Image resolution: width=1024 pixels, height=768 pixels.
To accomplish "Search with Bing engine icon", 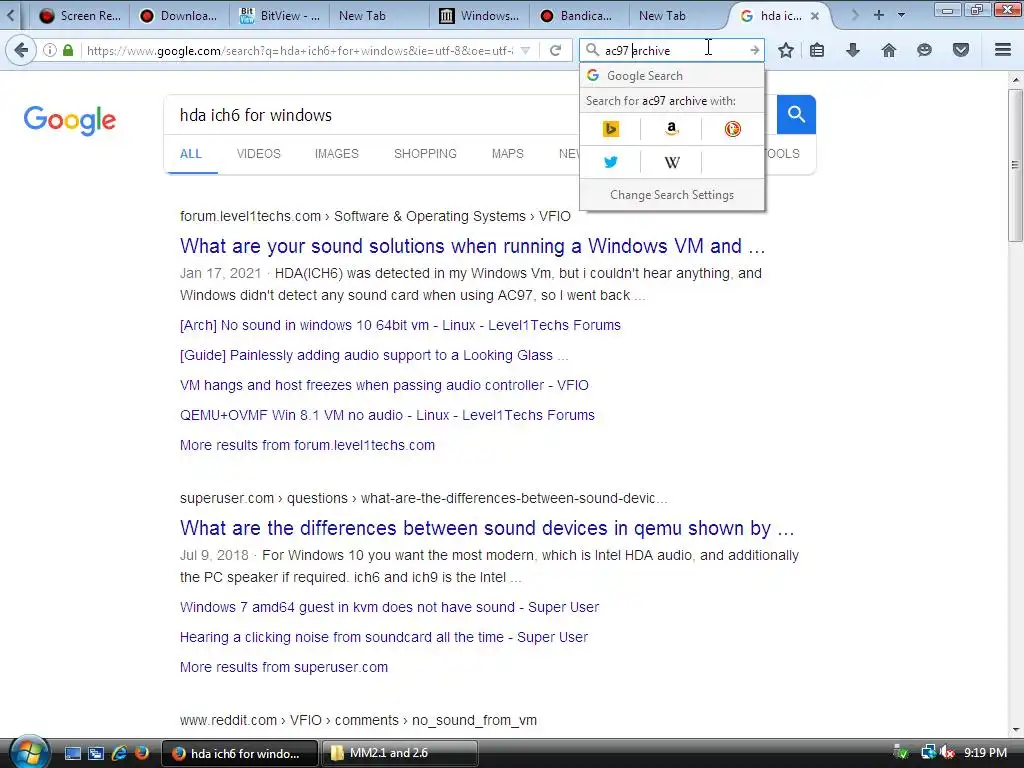I will coord(611,129).
